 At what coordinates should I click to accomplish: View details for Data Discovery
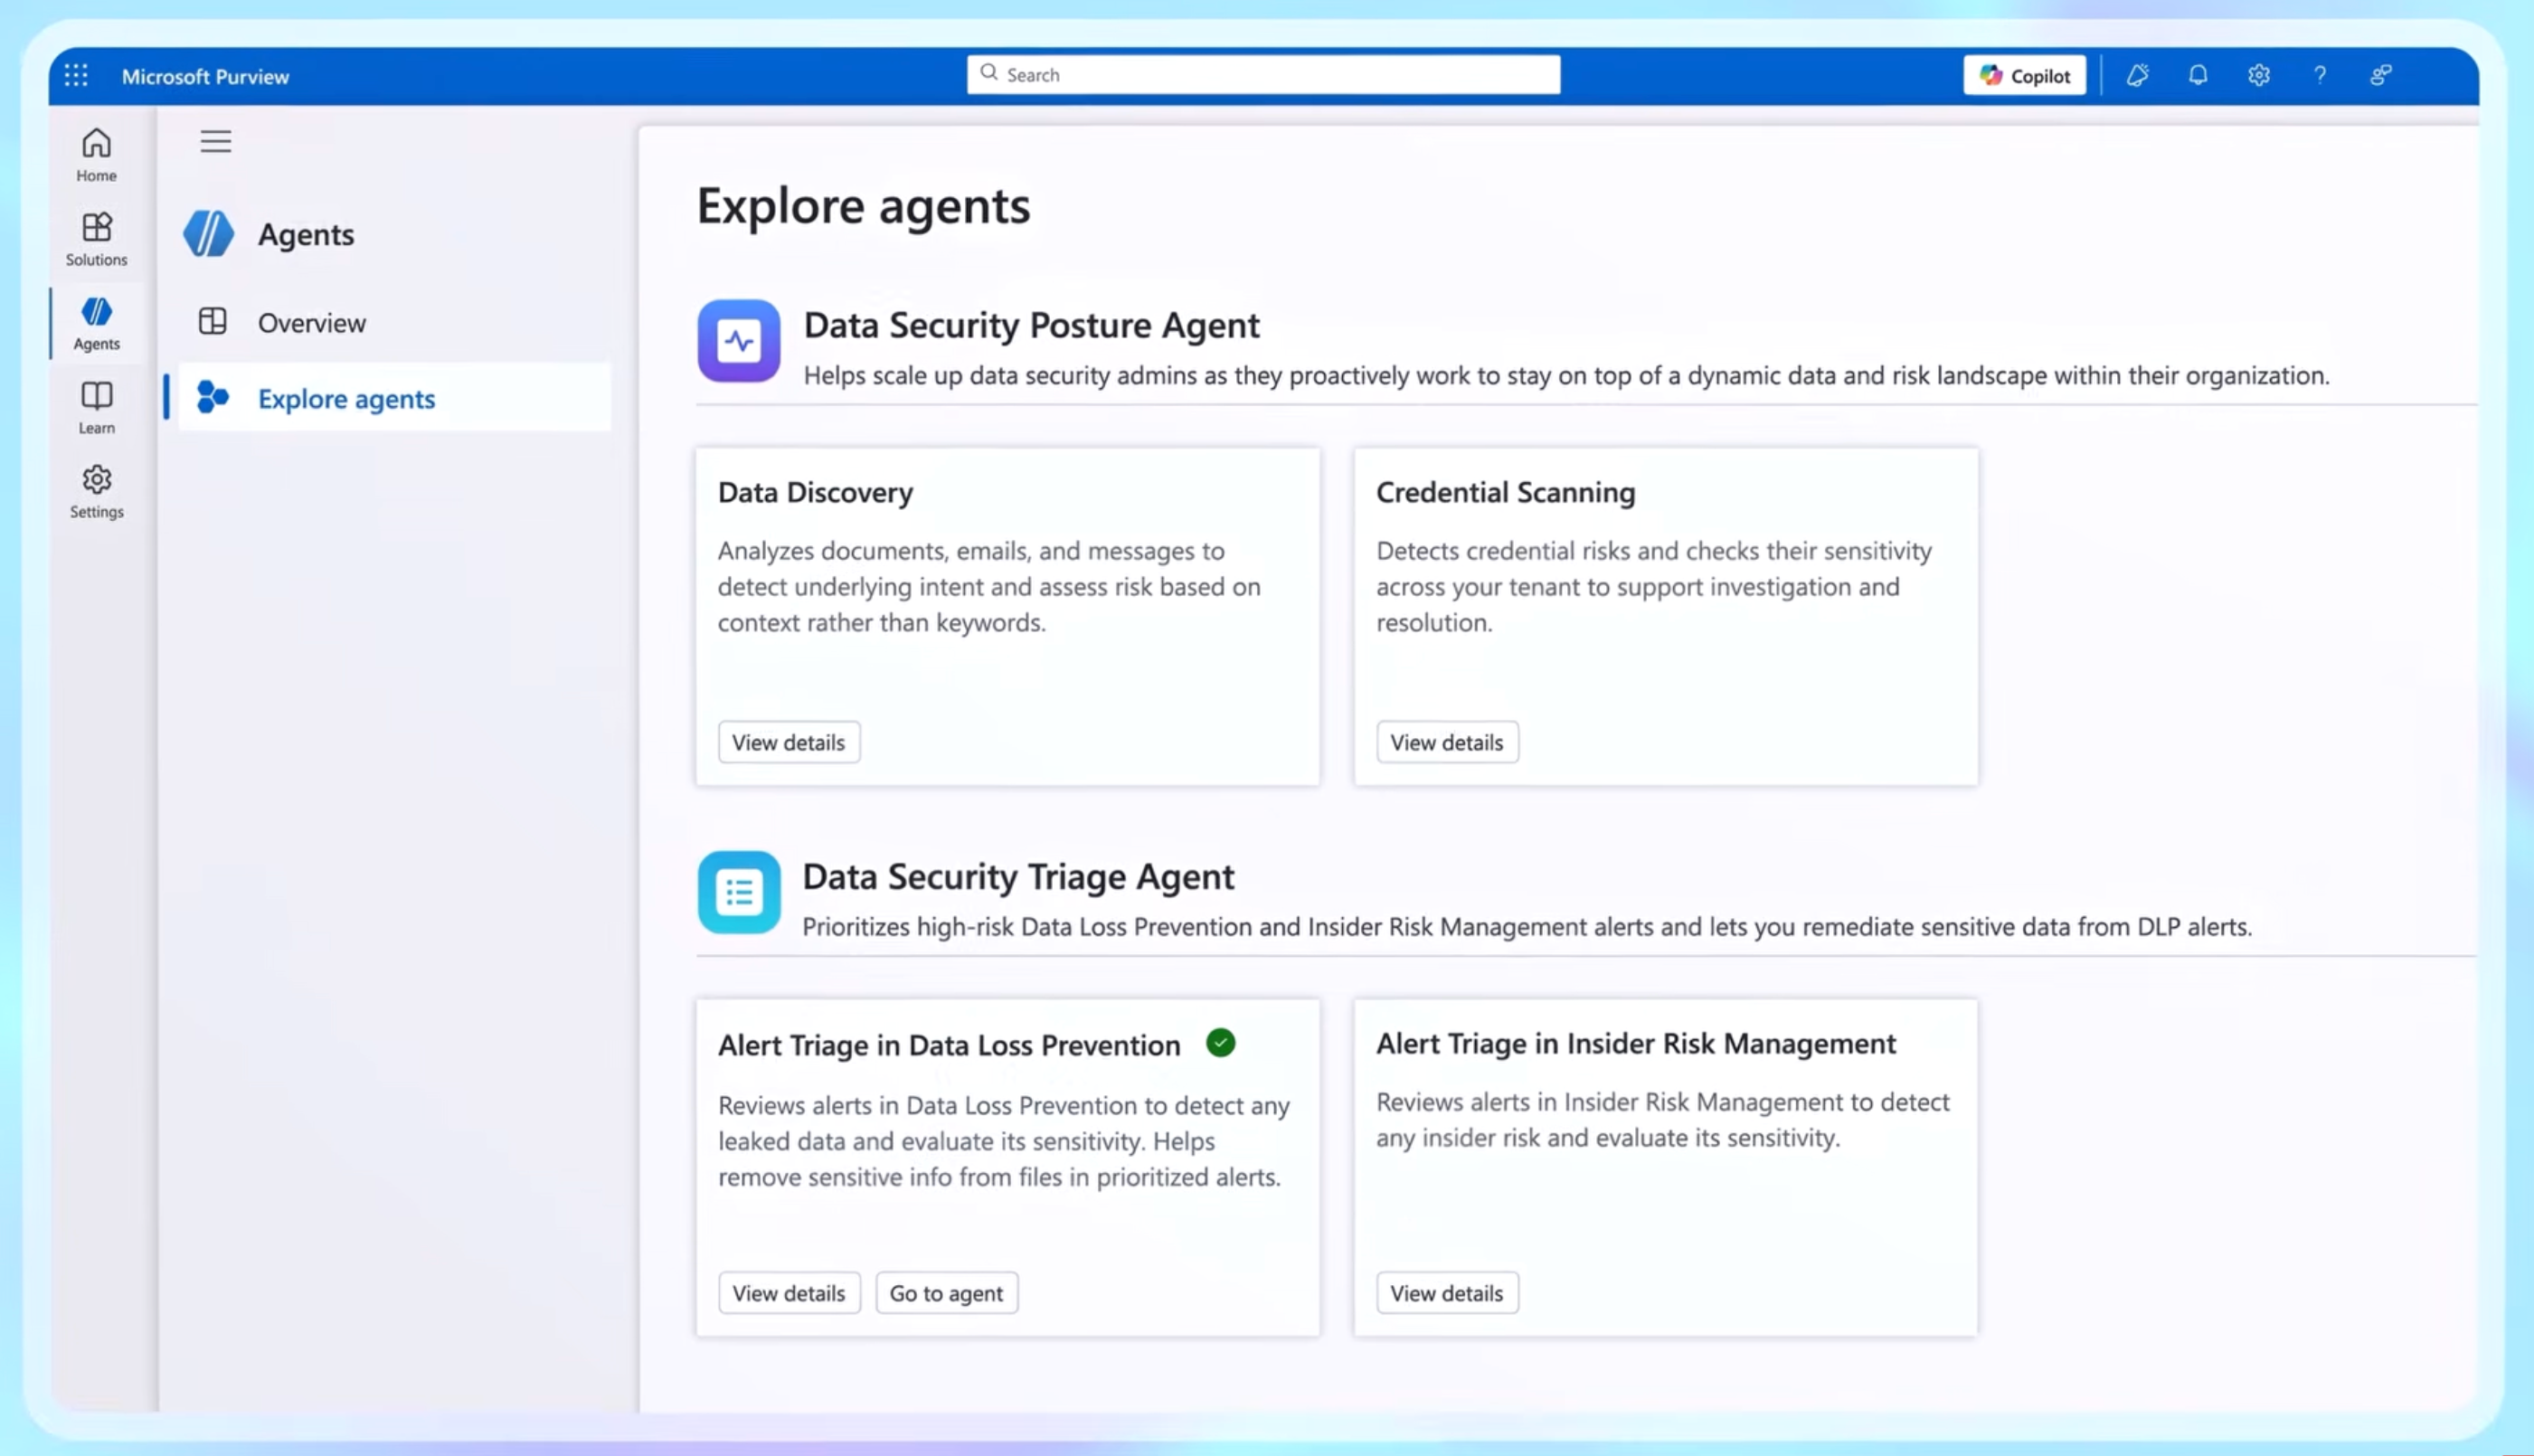point(788,742)
